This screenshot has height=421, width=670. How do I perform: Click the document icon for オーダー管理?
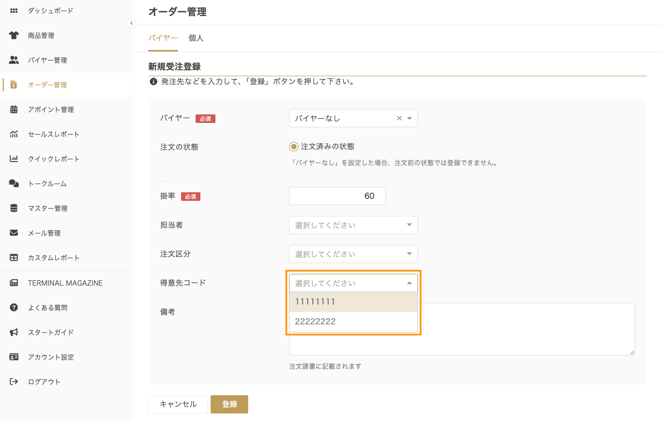click(x=14, y=85)
